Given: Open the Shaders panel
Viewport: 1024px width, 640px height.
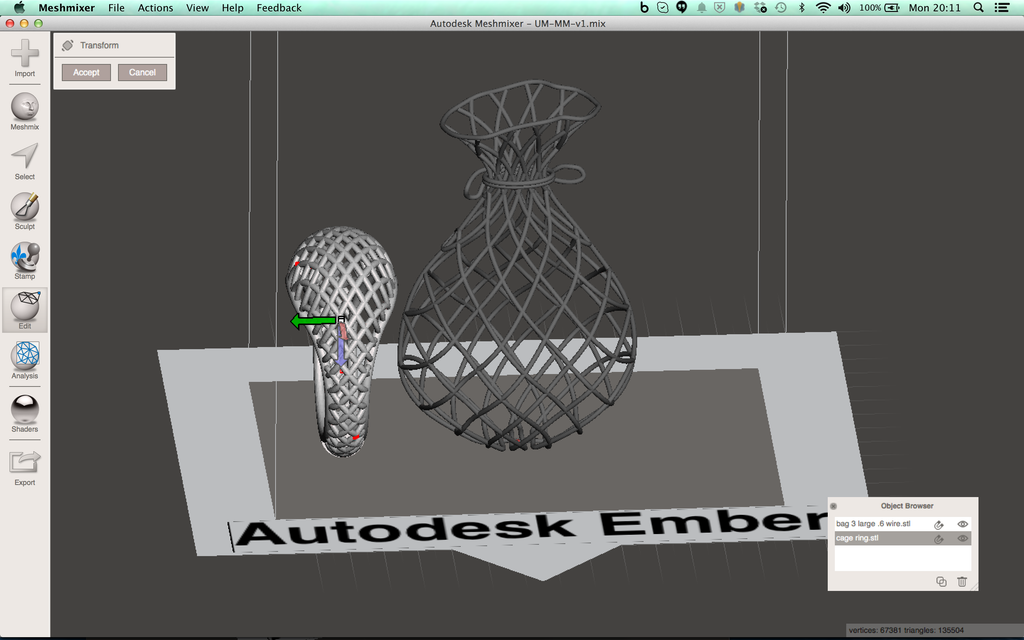Looking at the screenshot, I should coord(24,413).
